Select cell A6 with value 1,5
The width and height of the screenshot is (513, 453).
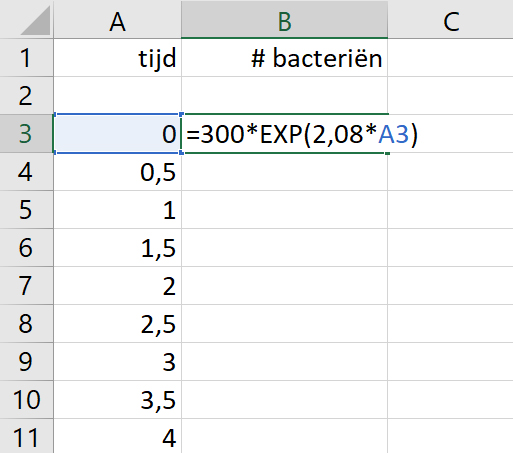[x=117, y=248]
